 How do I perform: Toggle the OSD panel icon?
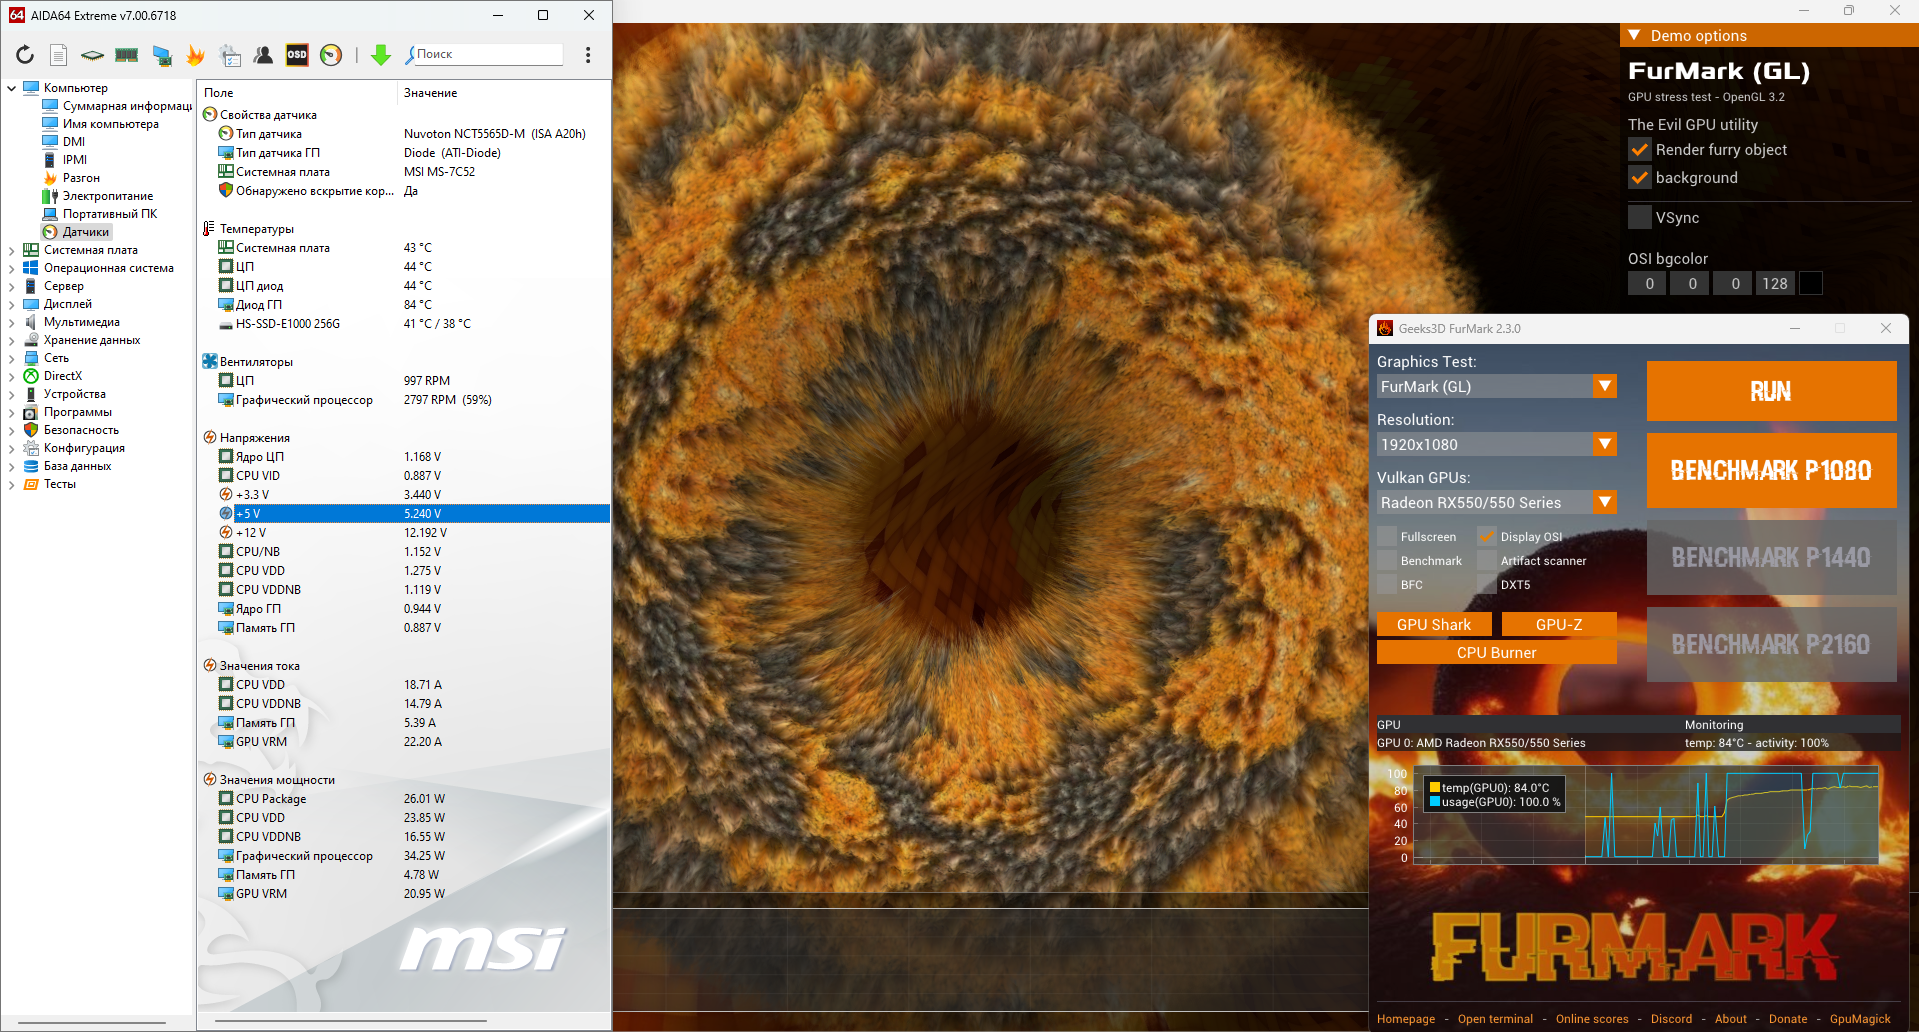pos(297,55)
